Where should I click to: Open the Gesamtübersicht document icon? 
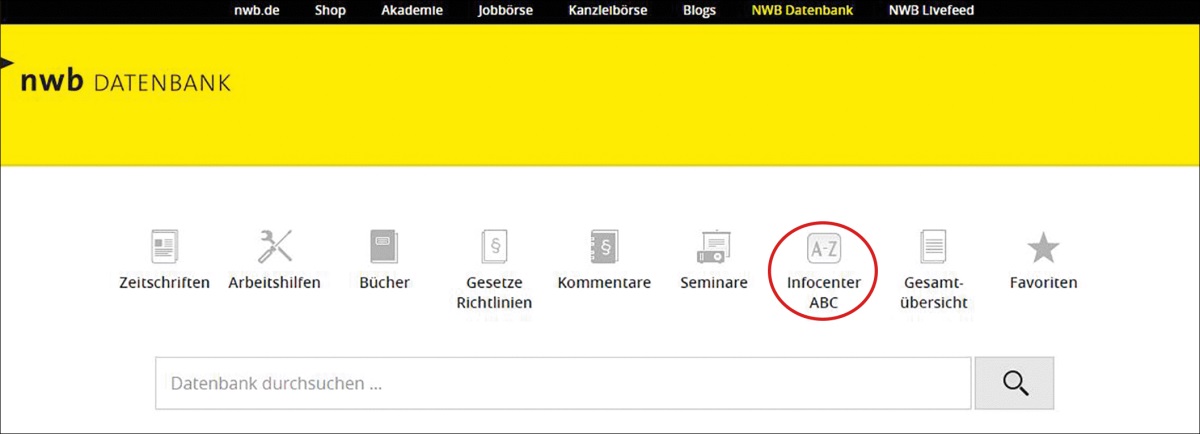(x=933, y=246)
